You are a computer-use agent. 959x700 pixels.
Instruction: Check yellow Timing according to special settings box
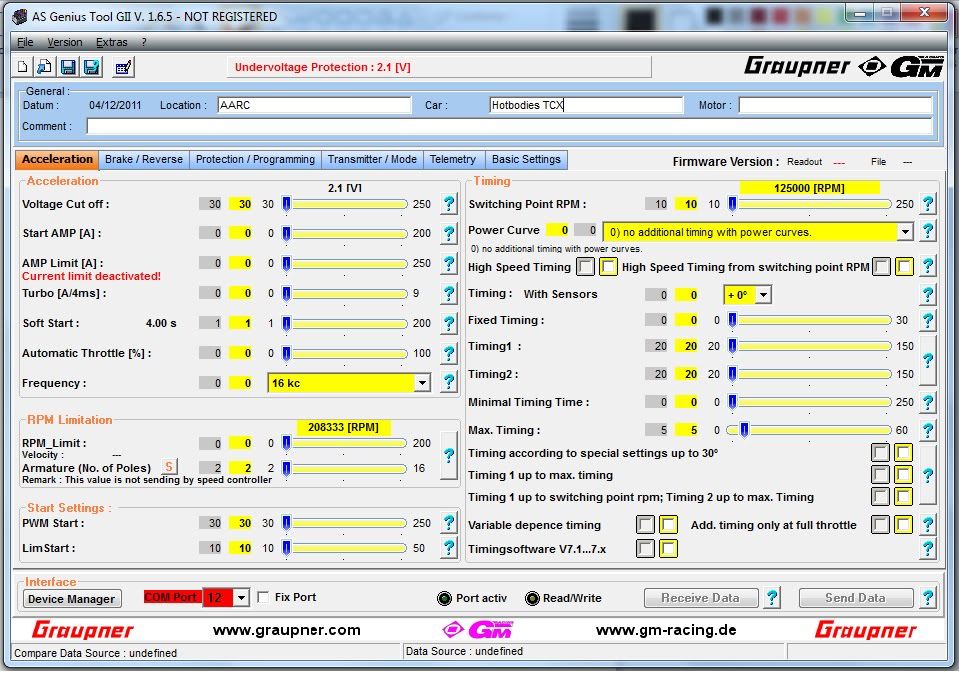pyautogui.click(x=903, y=452)
